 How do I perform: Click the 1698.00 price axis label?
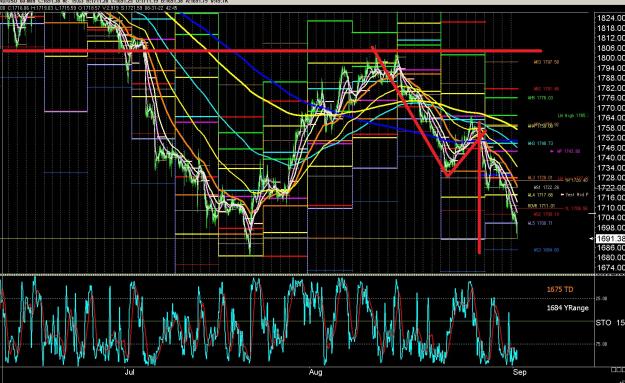pos(611,228)
